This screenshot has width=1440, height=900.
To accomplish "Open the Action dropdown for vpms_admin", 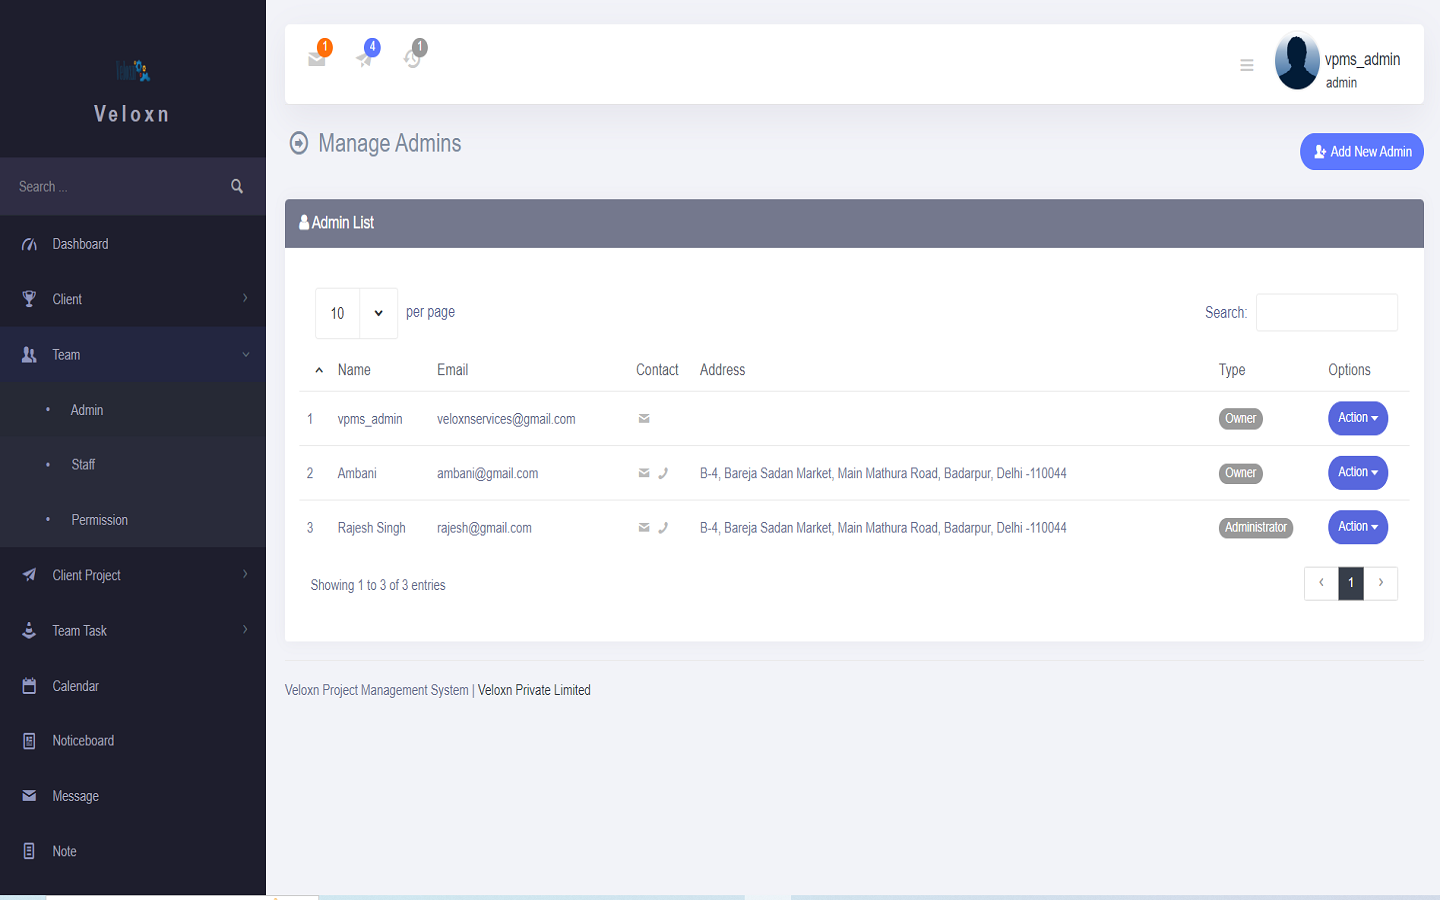I will pyautogui.click(x=1357, y=418).
